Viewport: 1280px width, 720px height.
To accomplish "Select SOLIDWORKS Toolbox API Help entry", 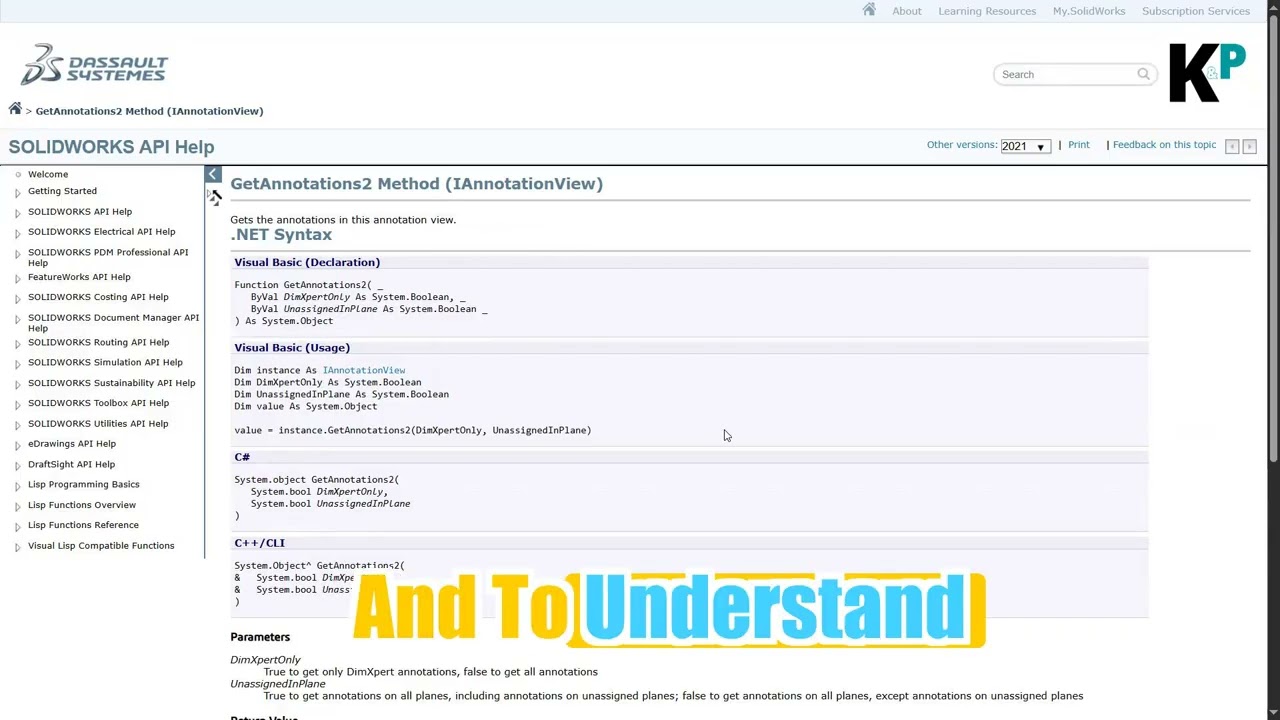I will [98, 403].
